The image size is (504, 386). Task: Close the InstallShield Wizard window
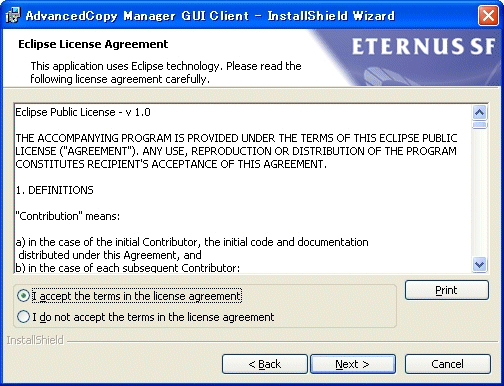click(x=488, y=15)
